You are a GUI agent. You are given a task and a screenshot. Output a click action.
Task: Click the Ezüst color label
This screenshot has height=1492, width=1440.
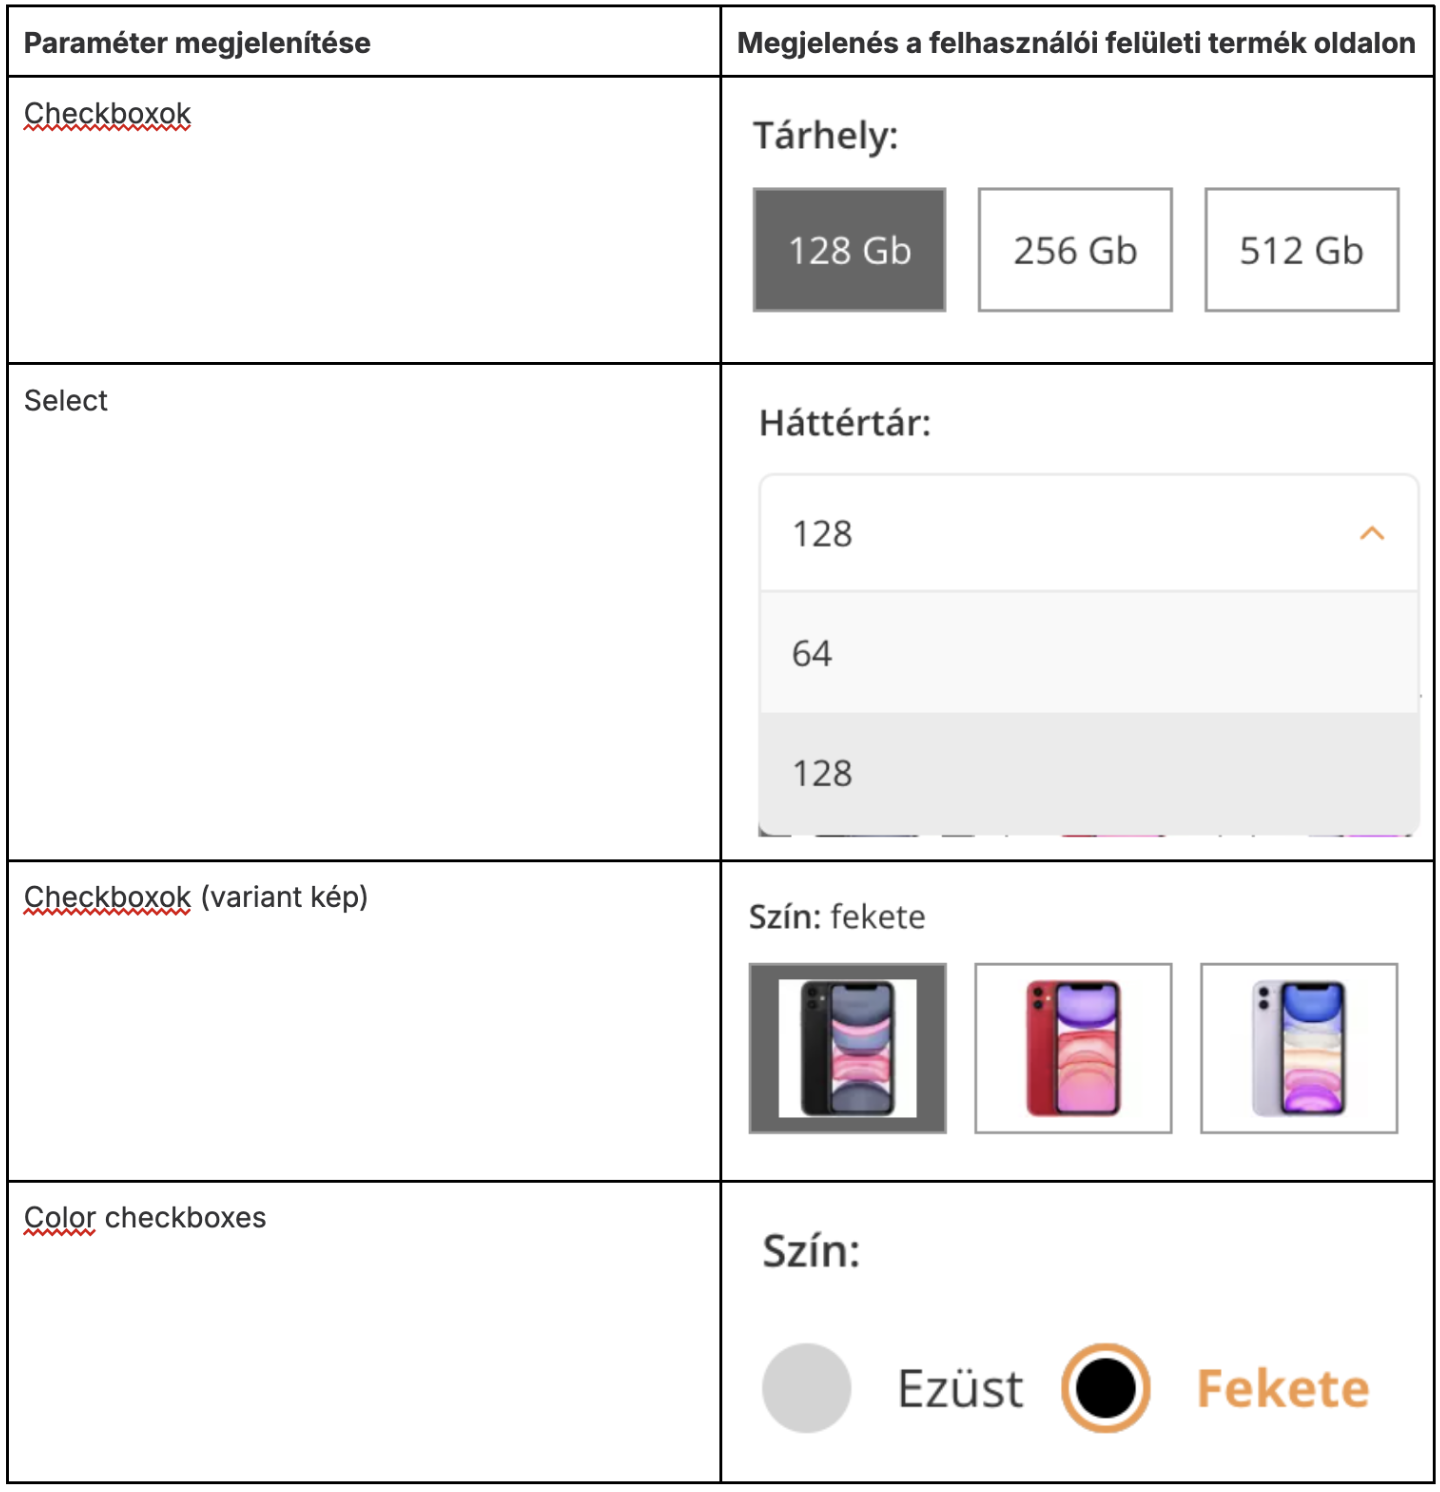pyautogui.click(x=960, y=1389)
